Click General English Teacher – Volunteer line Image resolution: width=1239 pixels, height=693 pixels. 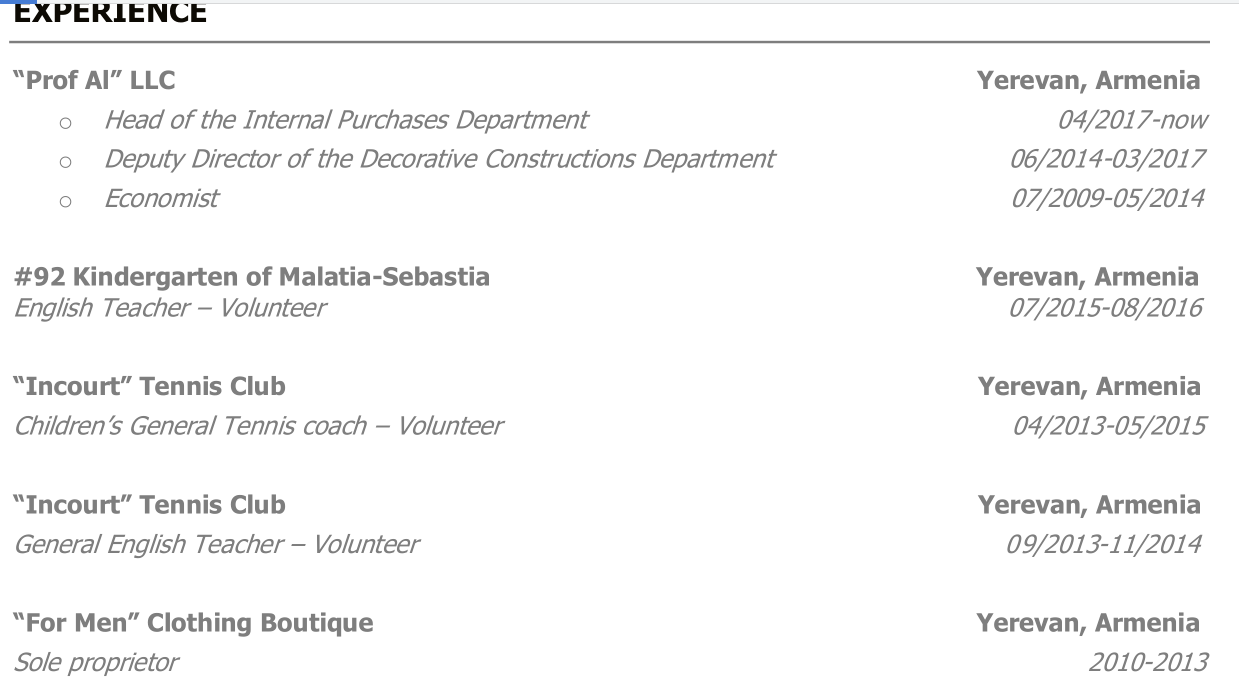point(216,544)
